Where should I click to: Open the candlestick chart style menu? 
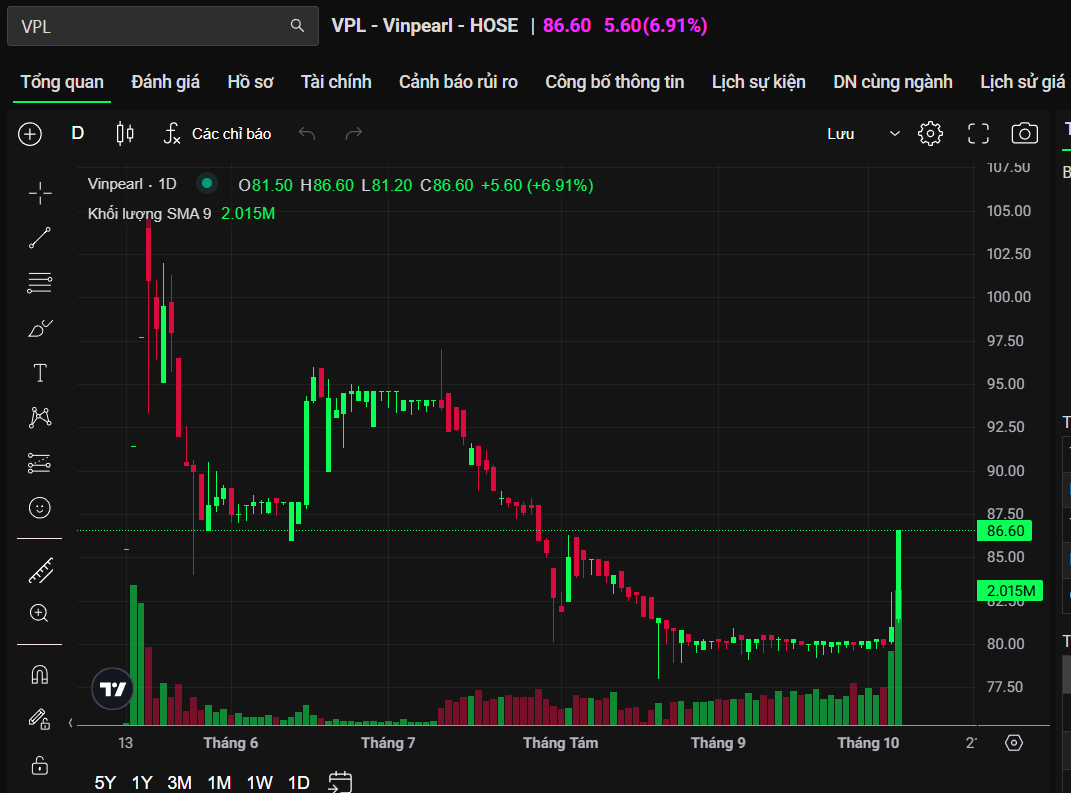click(x=125, y=133)
